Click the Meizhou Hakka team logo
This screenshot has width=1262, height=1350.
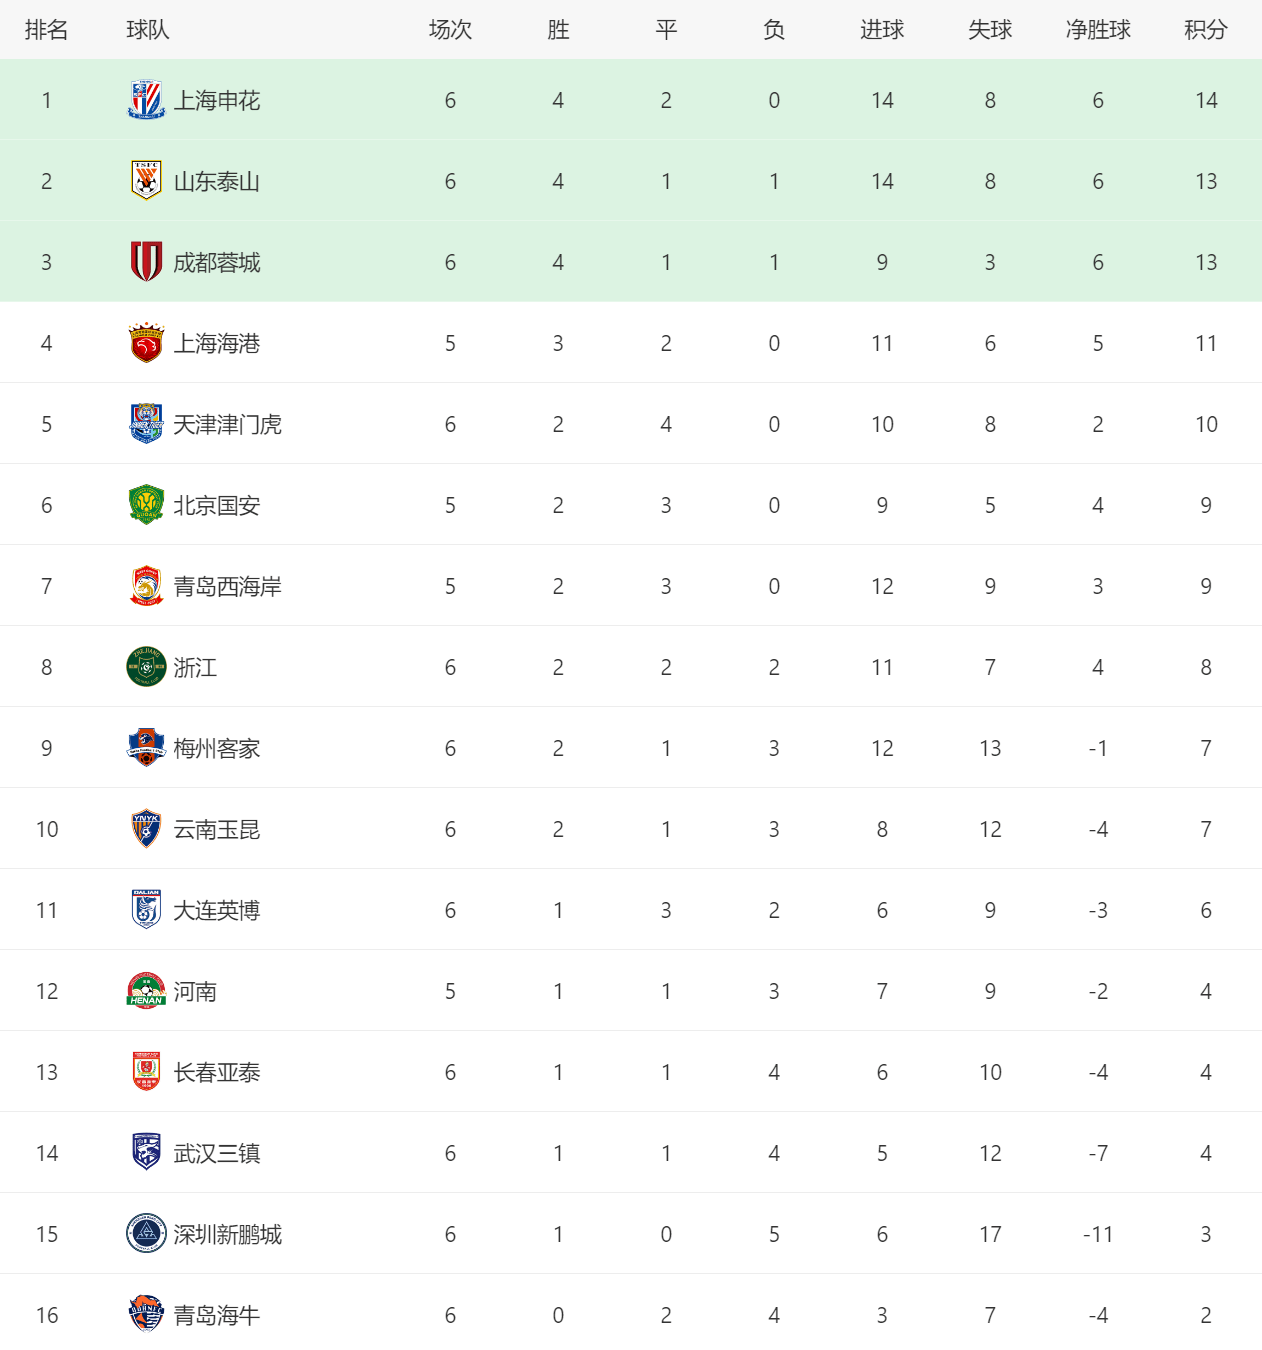coord(146,748)
